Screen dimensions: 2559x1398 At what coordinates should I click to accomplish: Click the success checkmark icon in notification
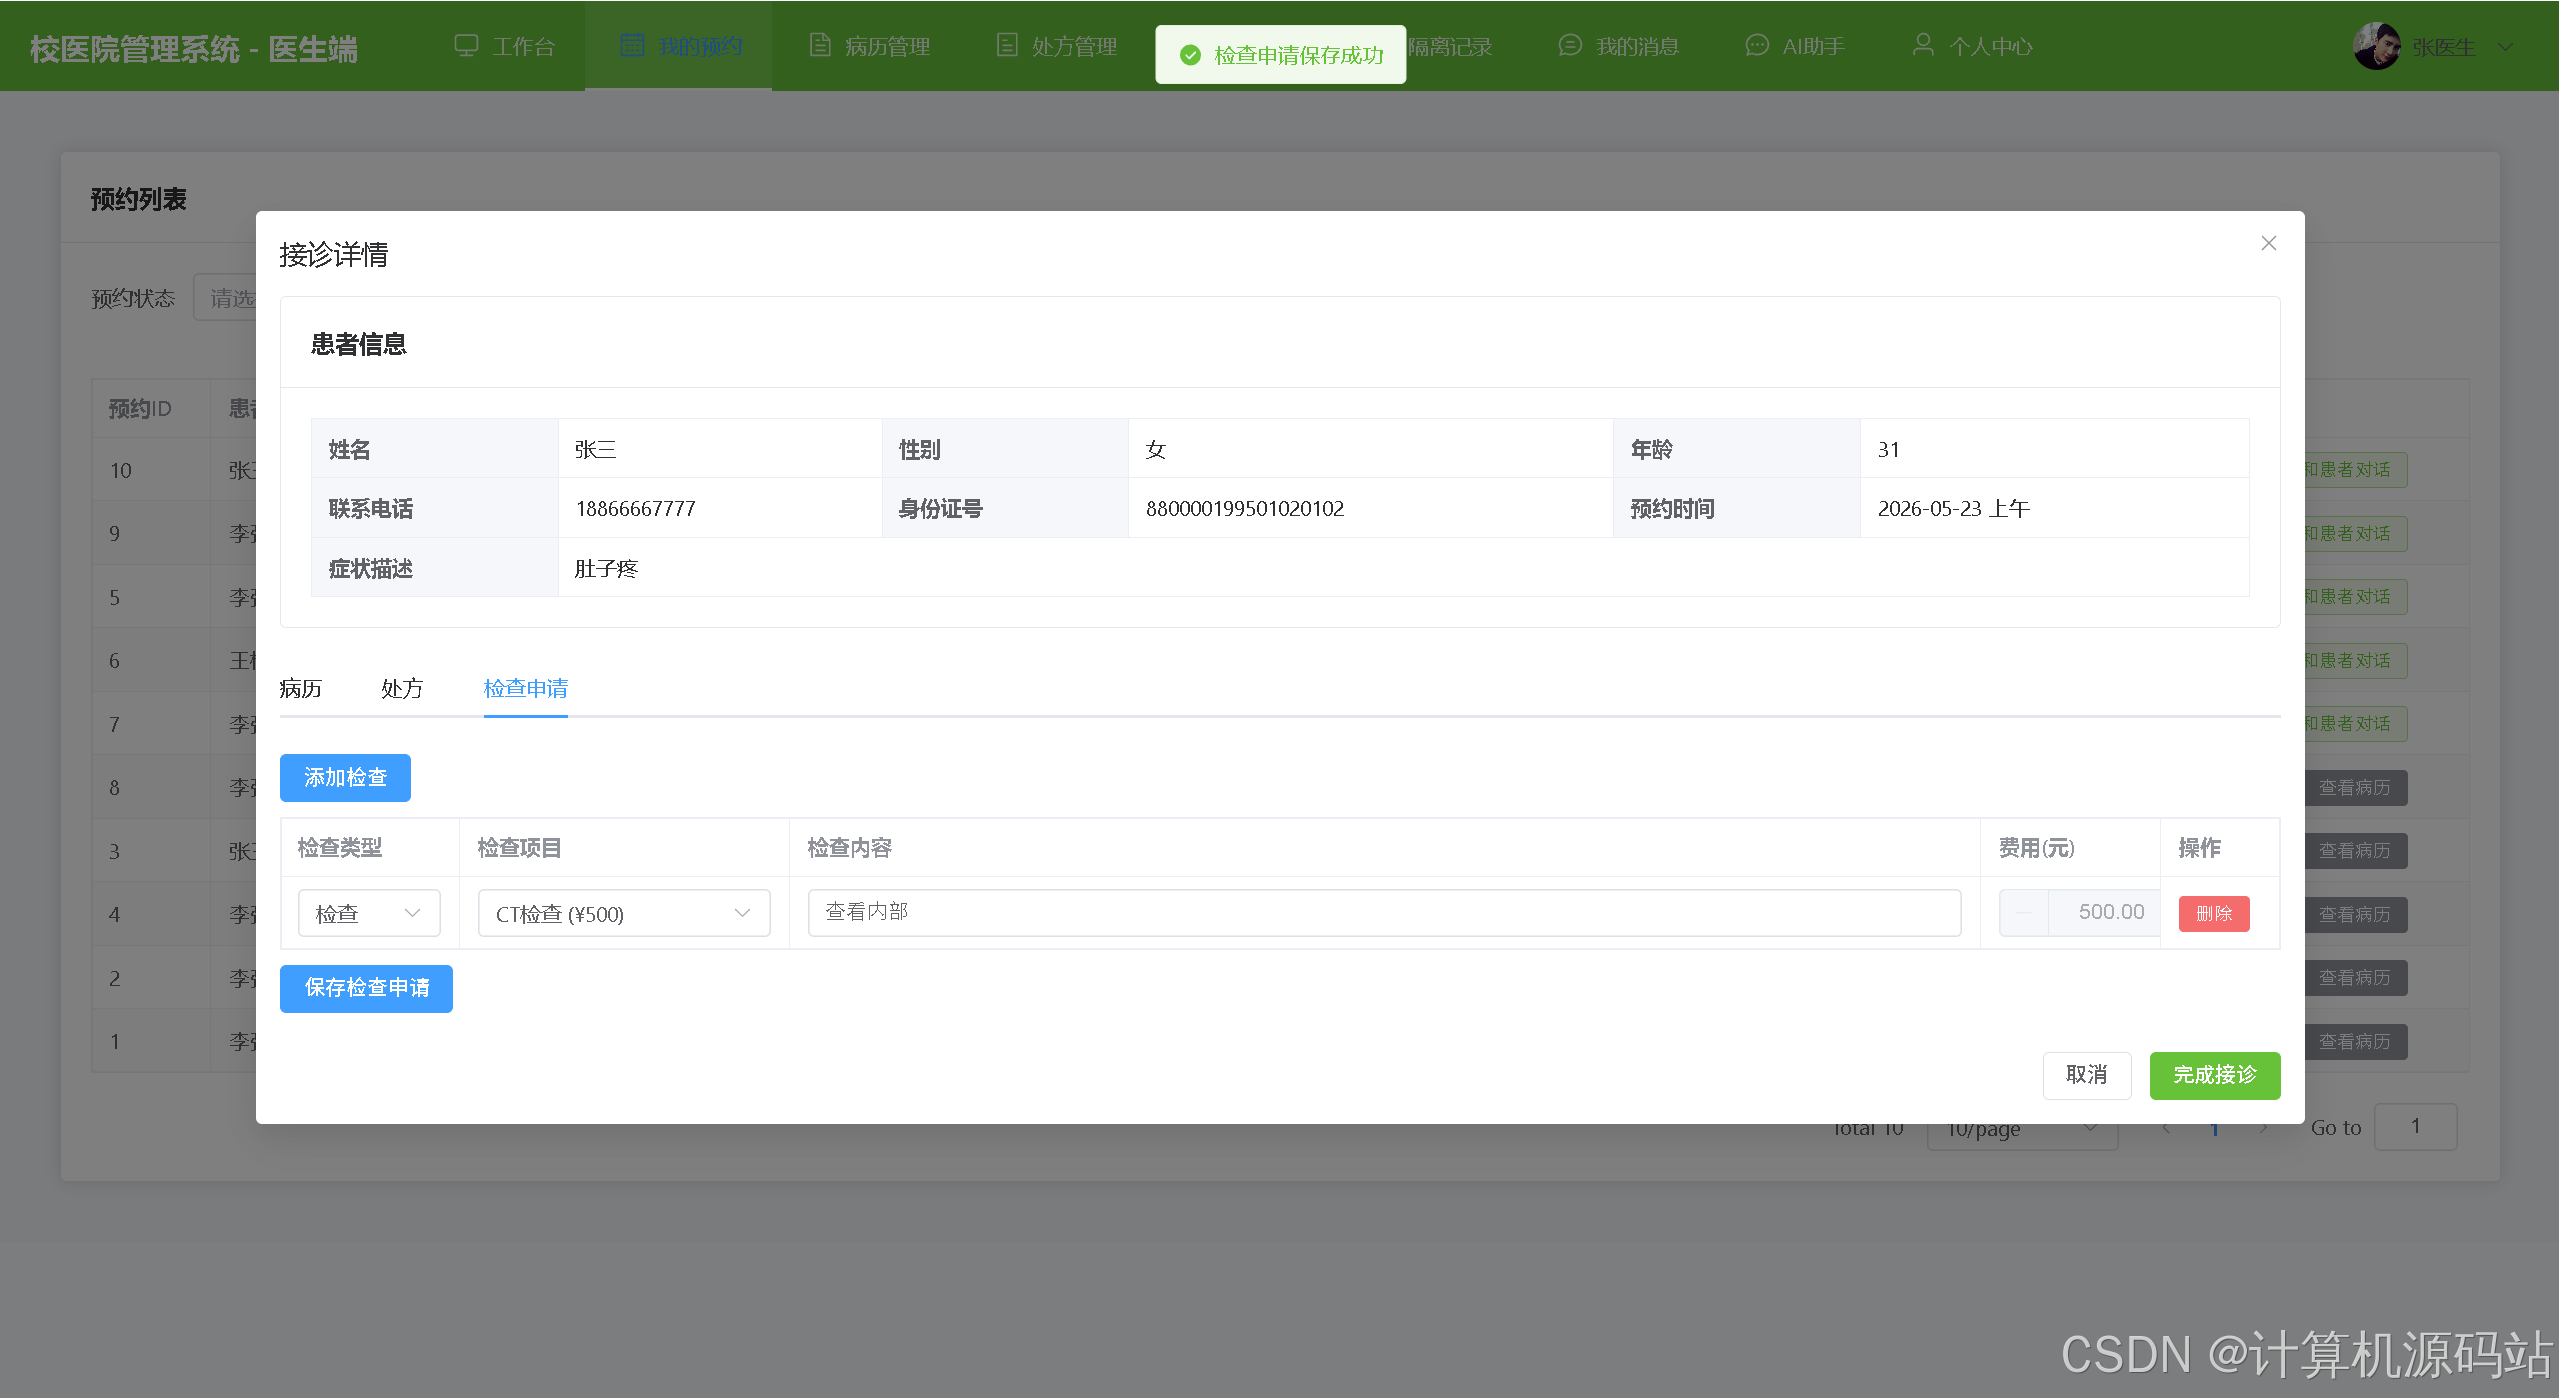1190,55
